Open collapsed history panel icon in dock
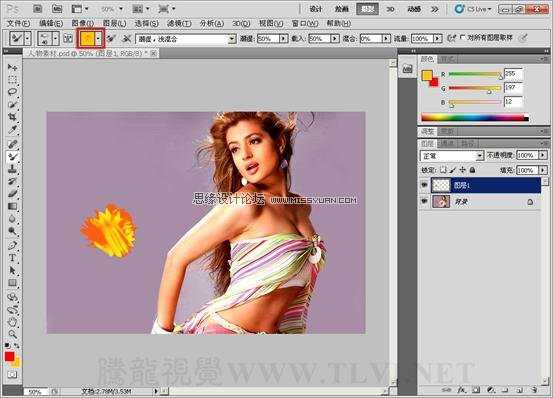This screenshot has height=398, width=553. (x=407, y=69)
